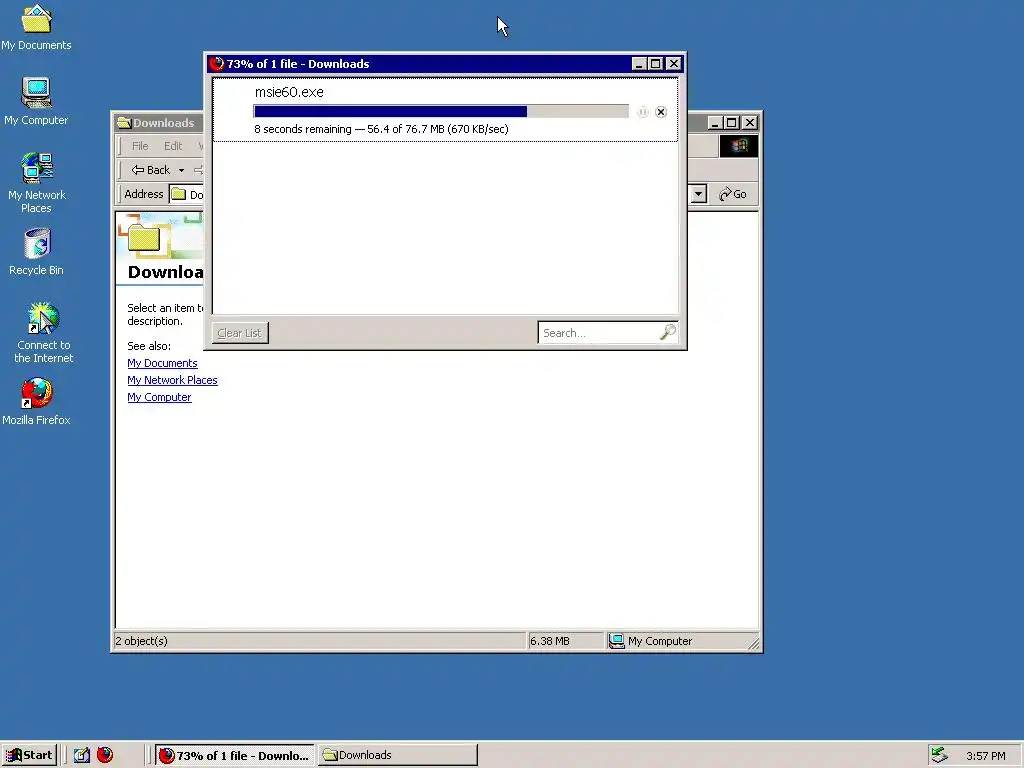Pause the msie60.exe download
1024x768 pixels.
pyautogui.click(x=643, y=112)
